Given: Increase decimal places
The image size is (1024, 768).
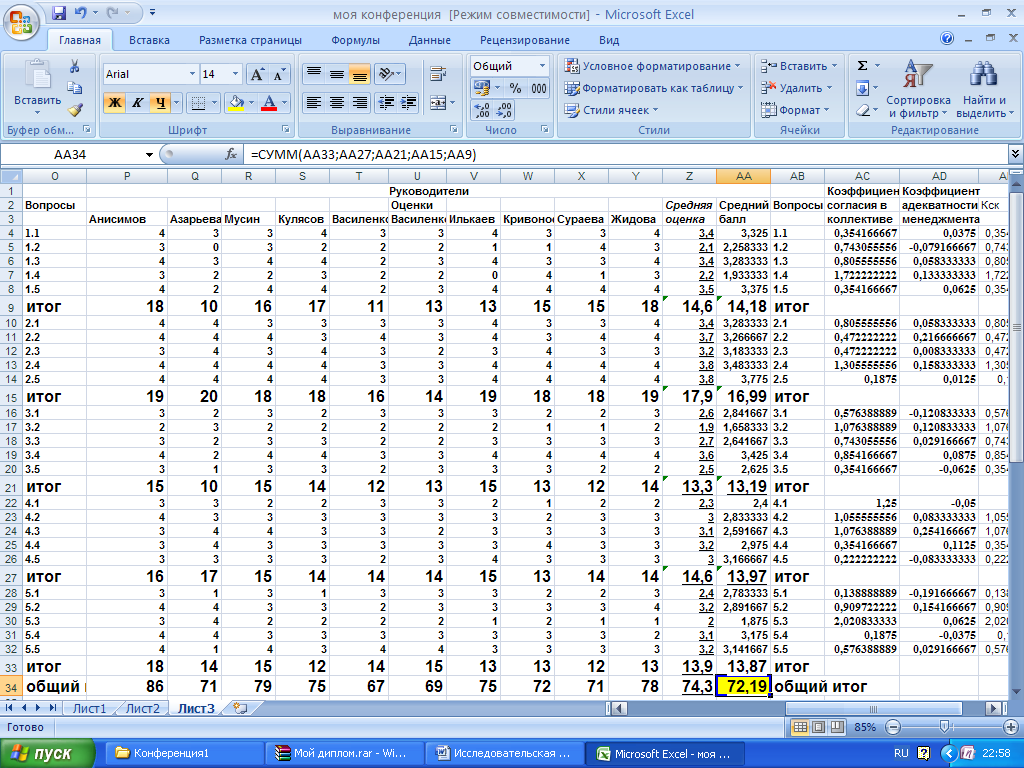Looking at the screenshot, I should [482, 110].
